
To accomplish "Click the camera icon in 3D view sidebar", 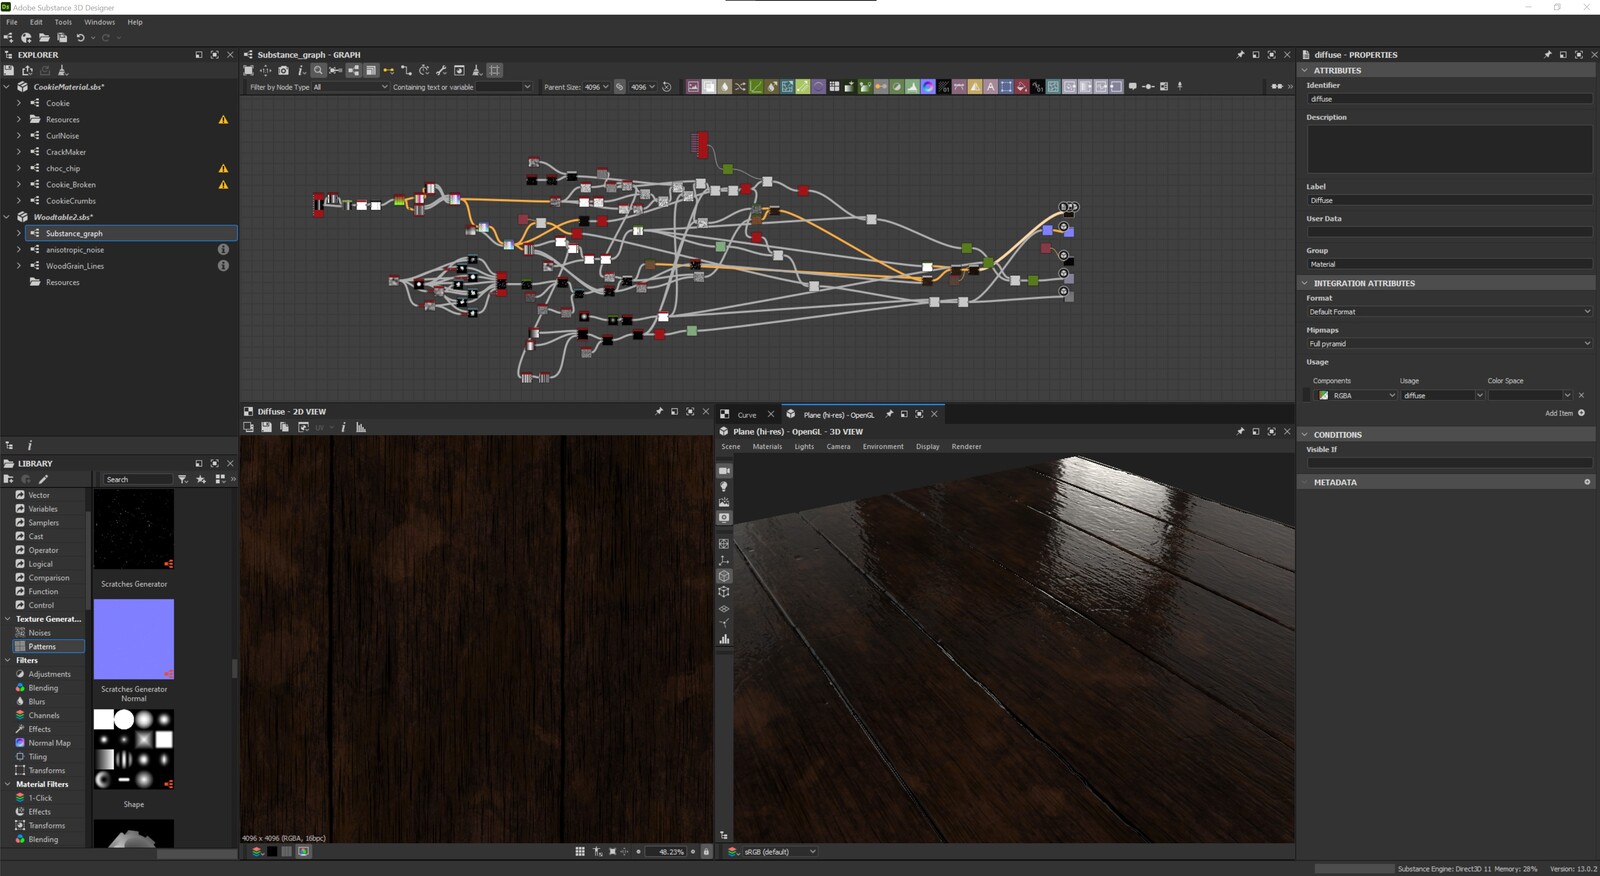I will tap(724, 470).
